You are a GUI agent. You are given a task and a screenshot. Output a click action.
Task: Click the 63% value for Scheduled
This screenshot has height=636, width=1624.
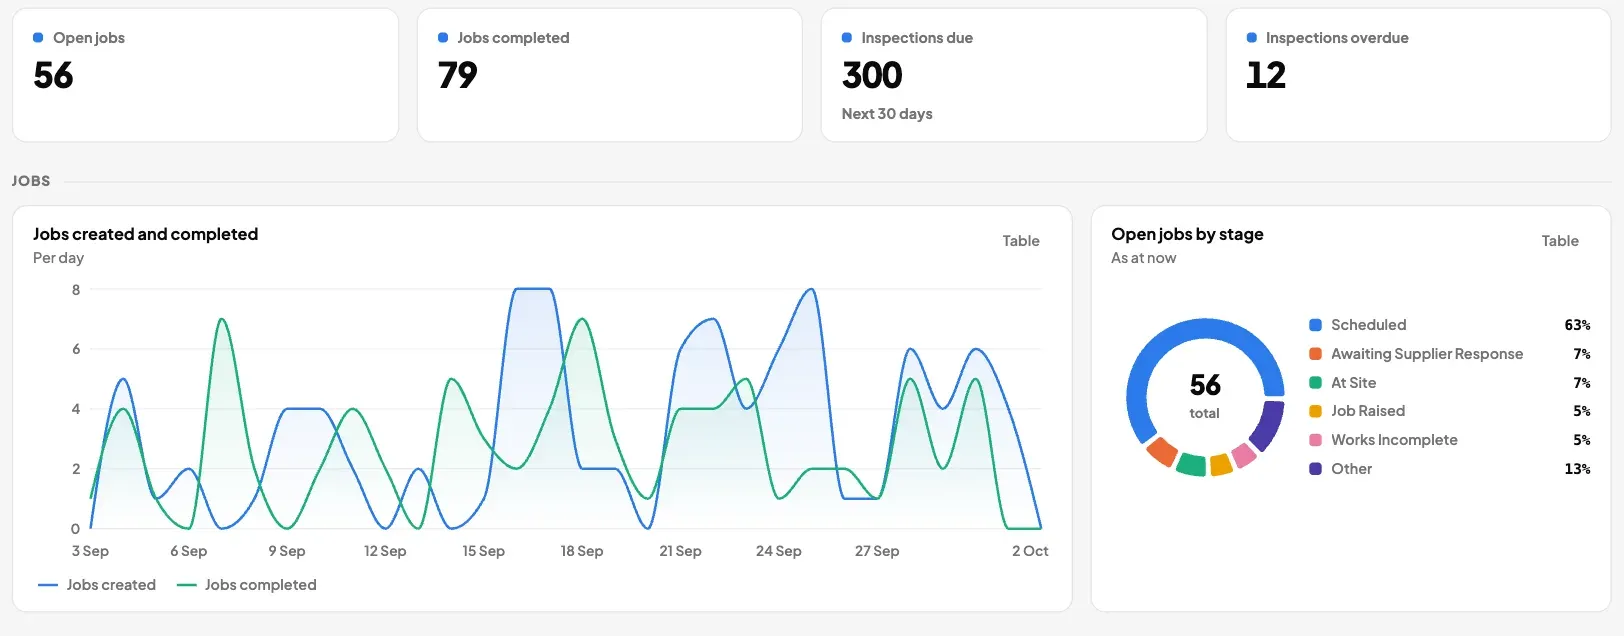(1577, 325)
